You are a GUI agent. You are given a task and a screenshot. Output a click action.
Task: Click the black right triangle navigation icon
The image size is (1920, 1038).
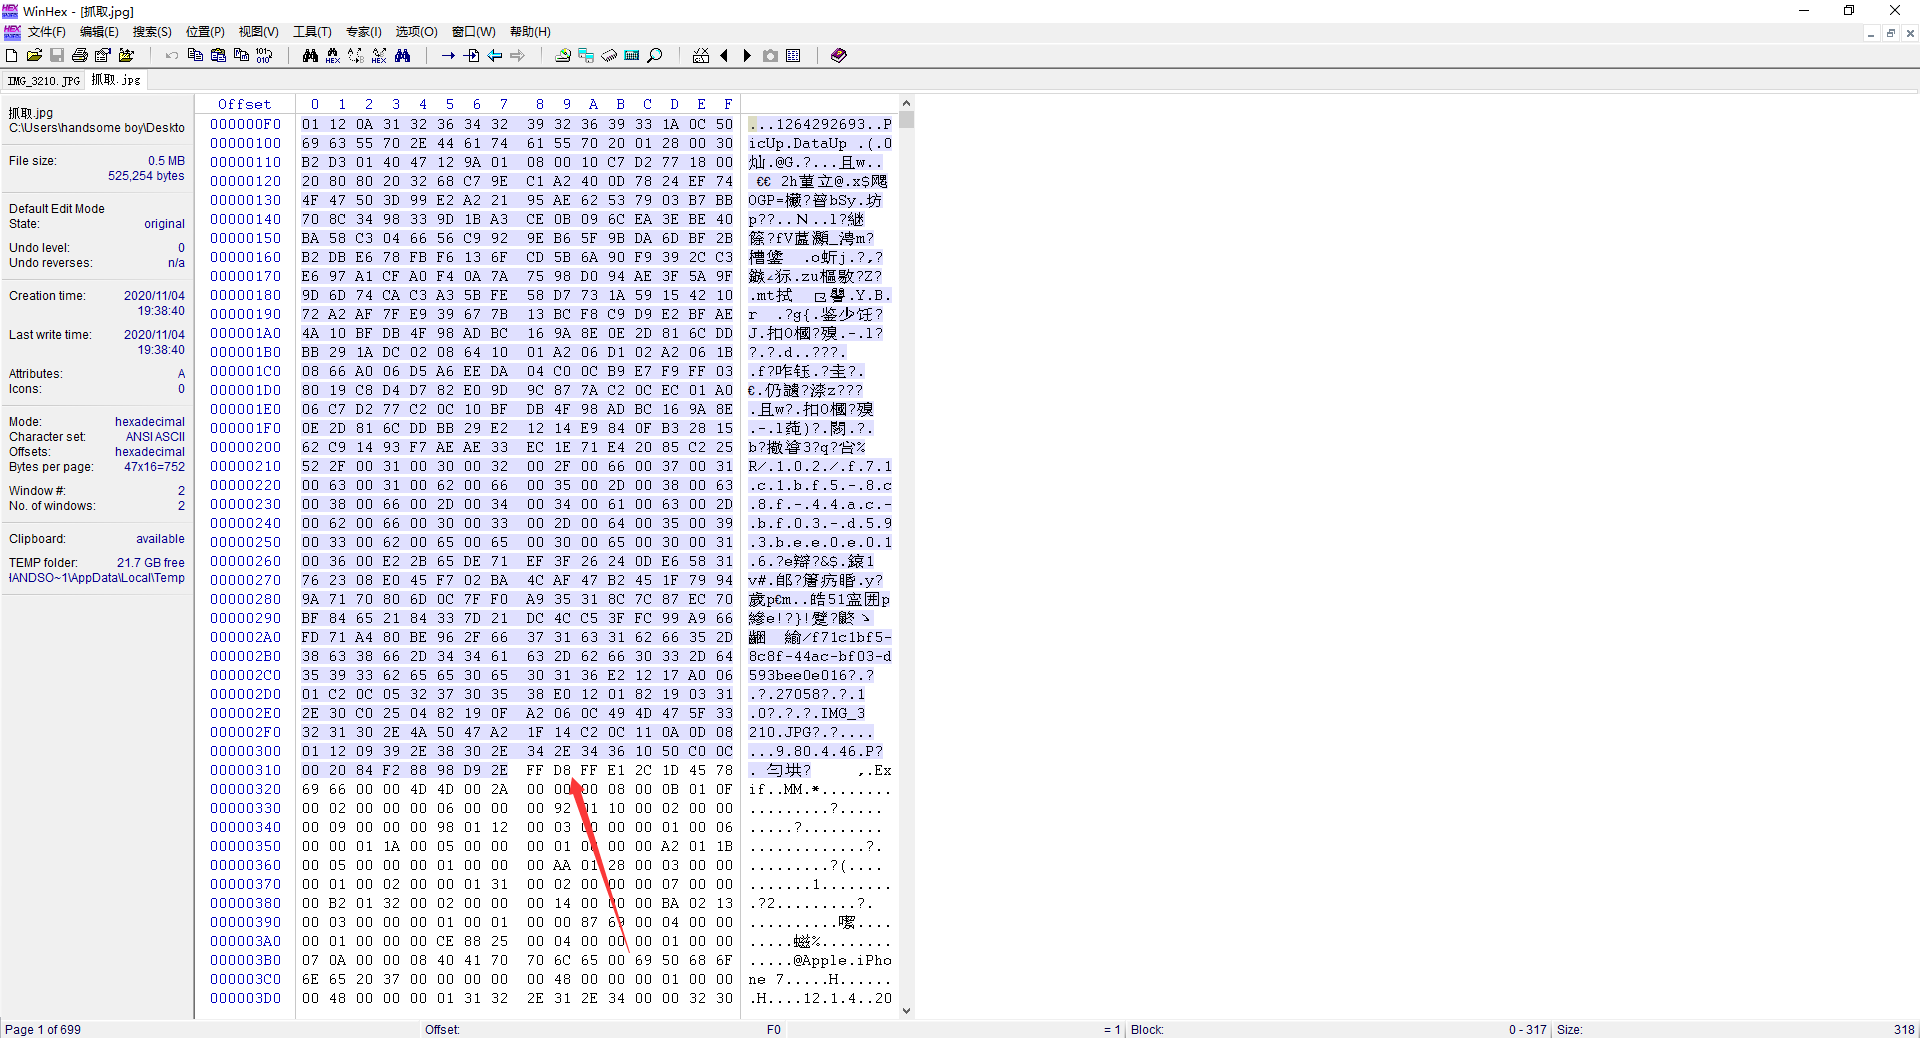747,56
